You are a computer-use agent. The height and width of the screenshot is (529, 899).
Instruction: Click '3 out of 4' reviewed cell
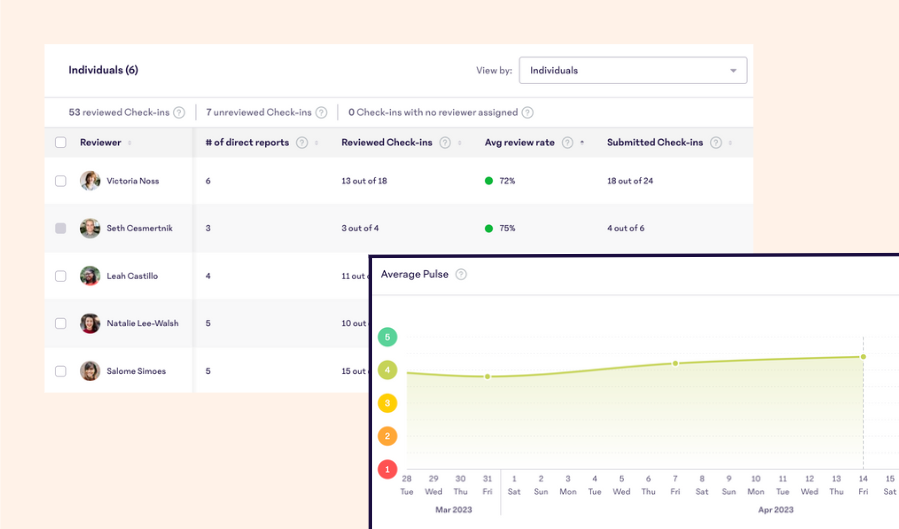point(360,228)
